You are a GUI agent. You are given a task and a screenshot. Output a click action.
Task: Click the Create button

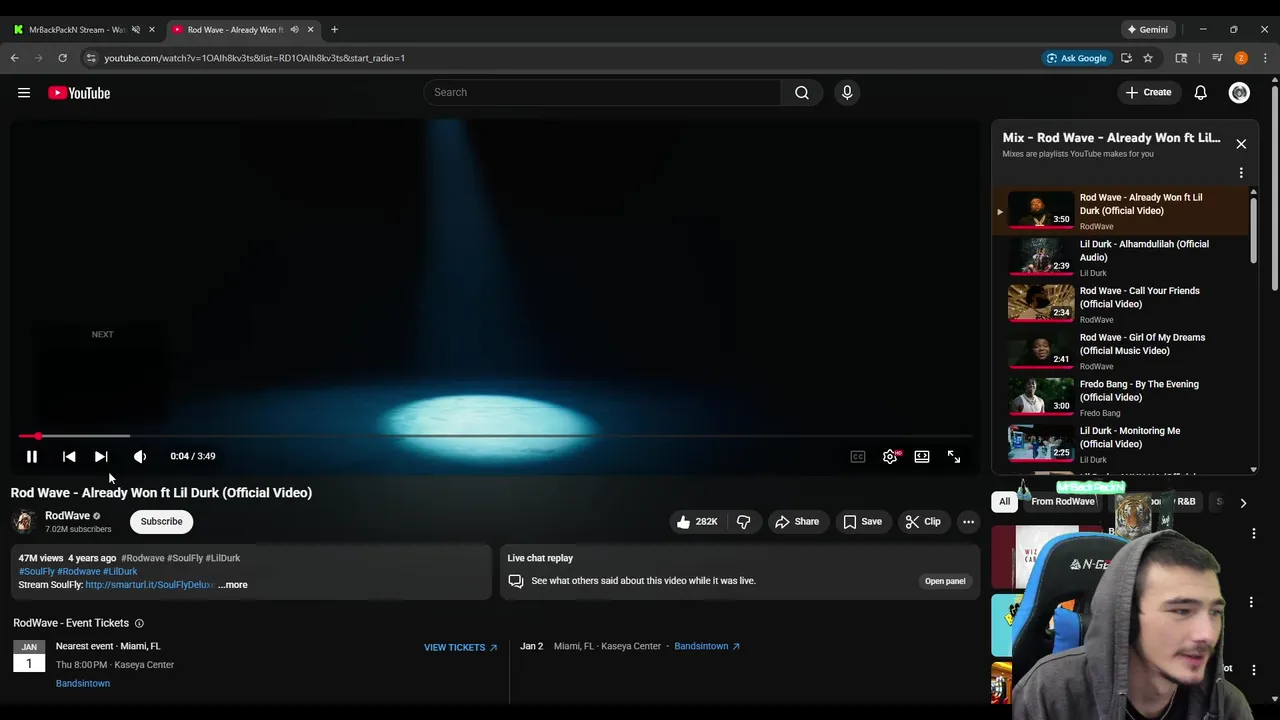[x=1148, y=92]
